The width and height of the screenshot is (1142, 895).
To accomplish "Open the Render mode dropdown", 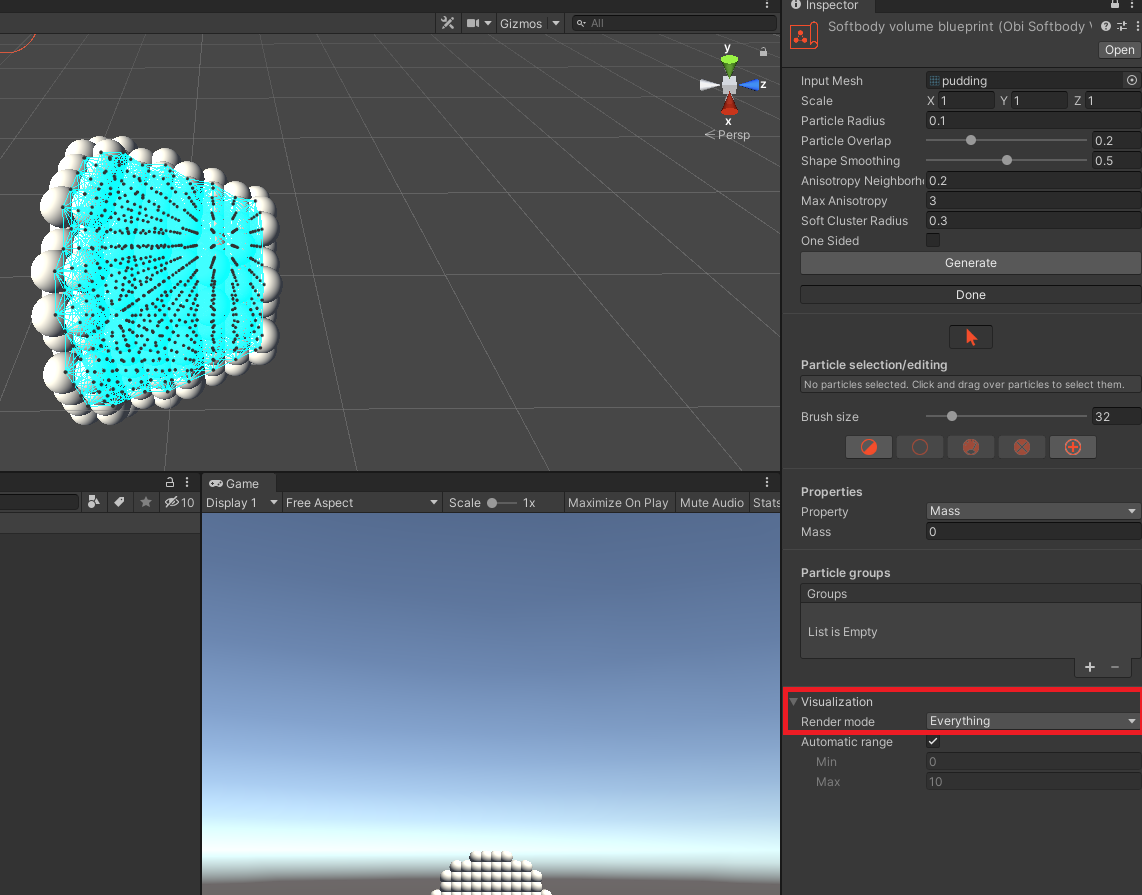I will pos(1032,720).
